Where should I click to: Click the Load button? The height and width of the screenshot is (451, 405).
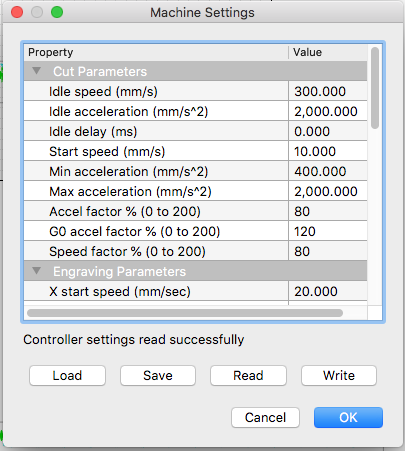tap(67, 376)
